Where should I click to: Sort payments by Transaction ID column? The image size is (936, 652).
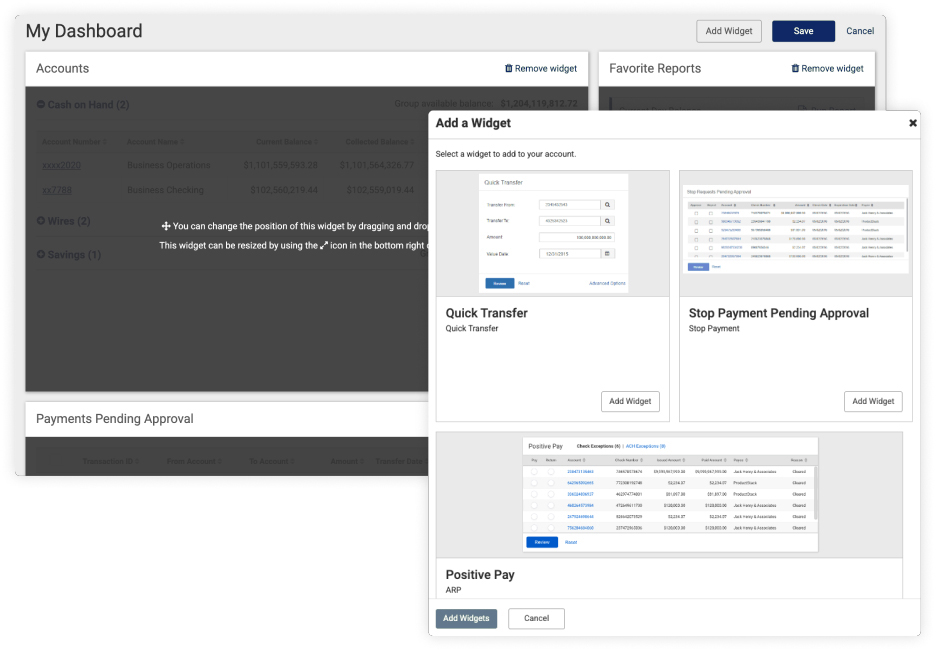(111, 462)
